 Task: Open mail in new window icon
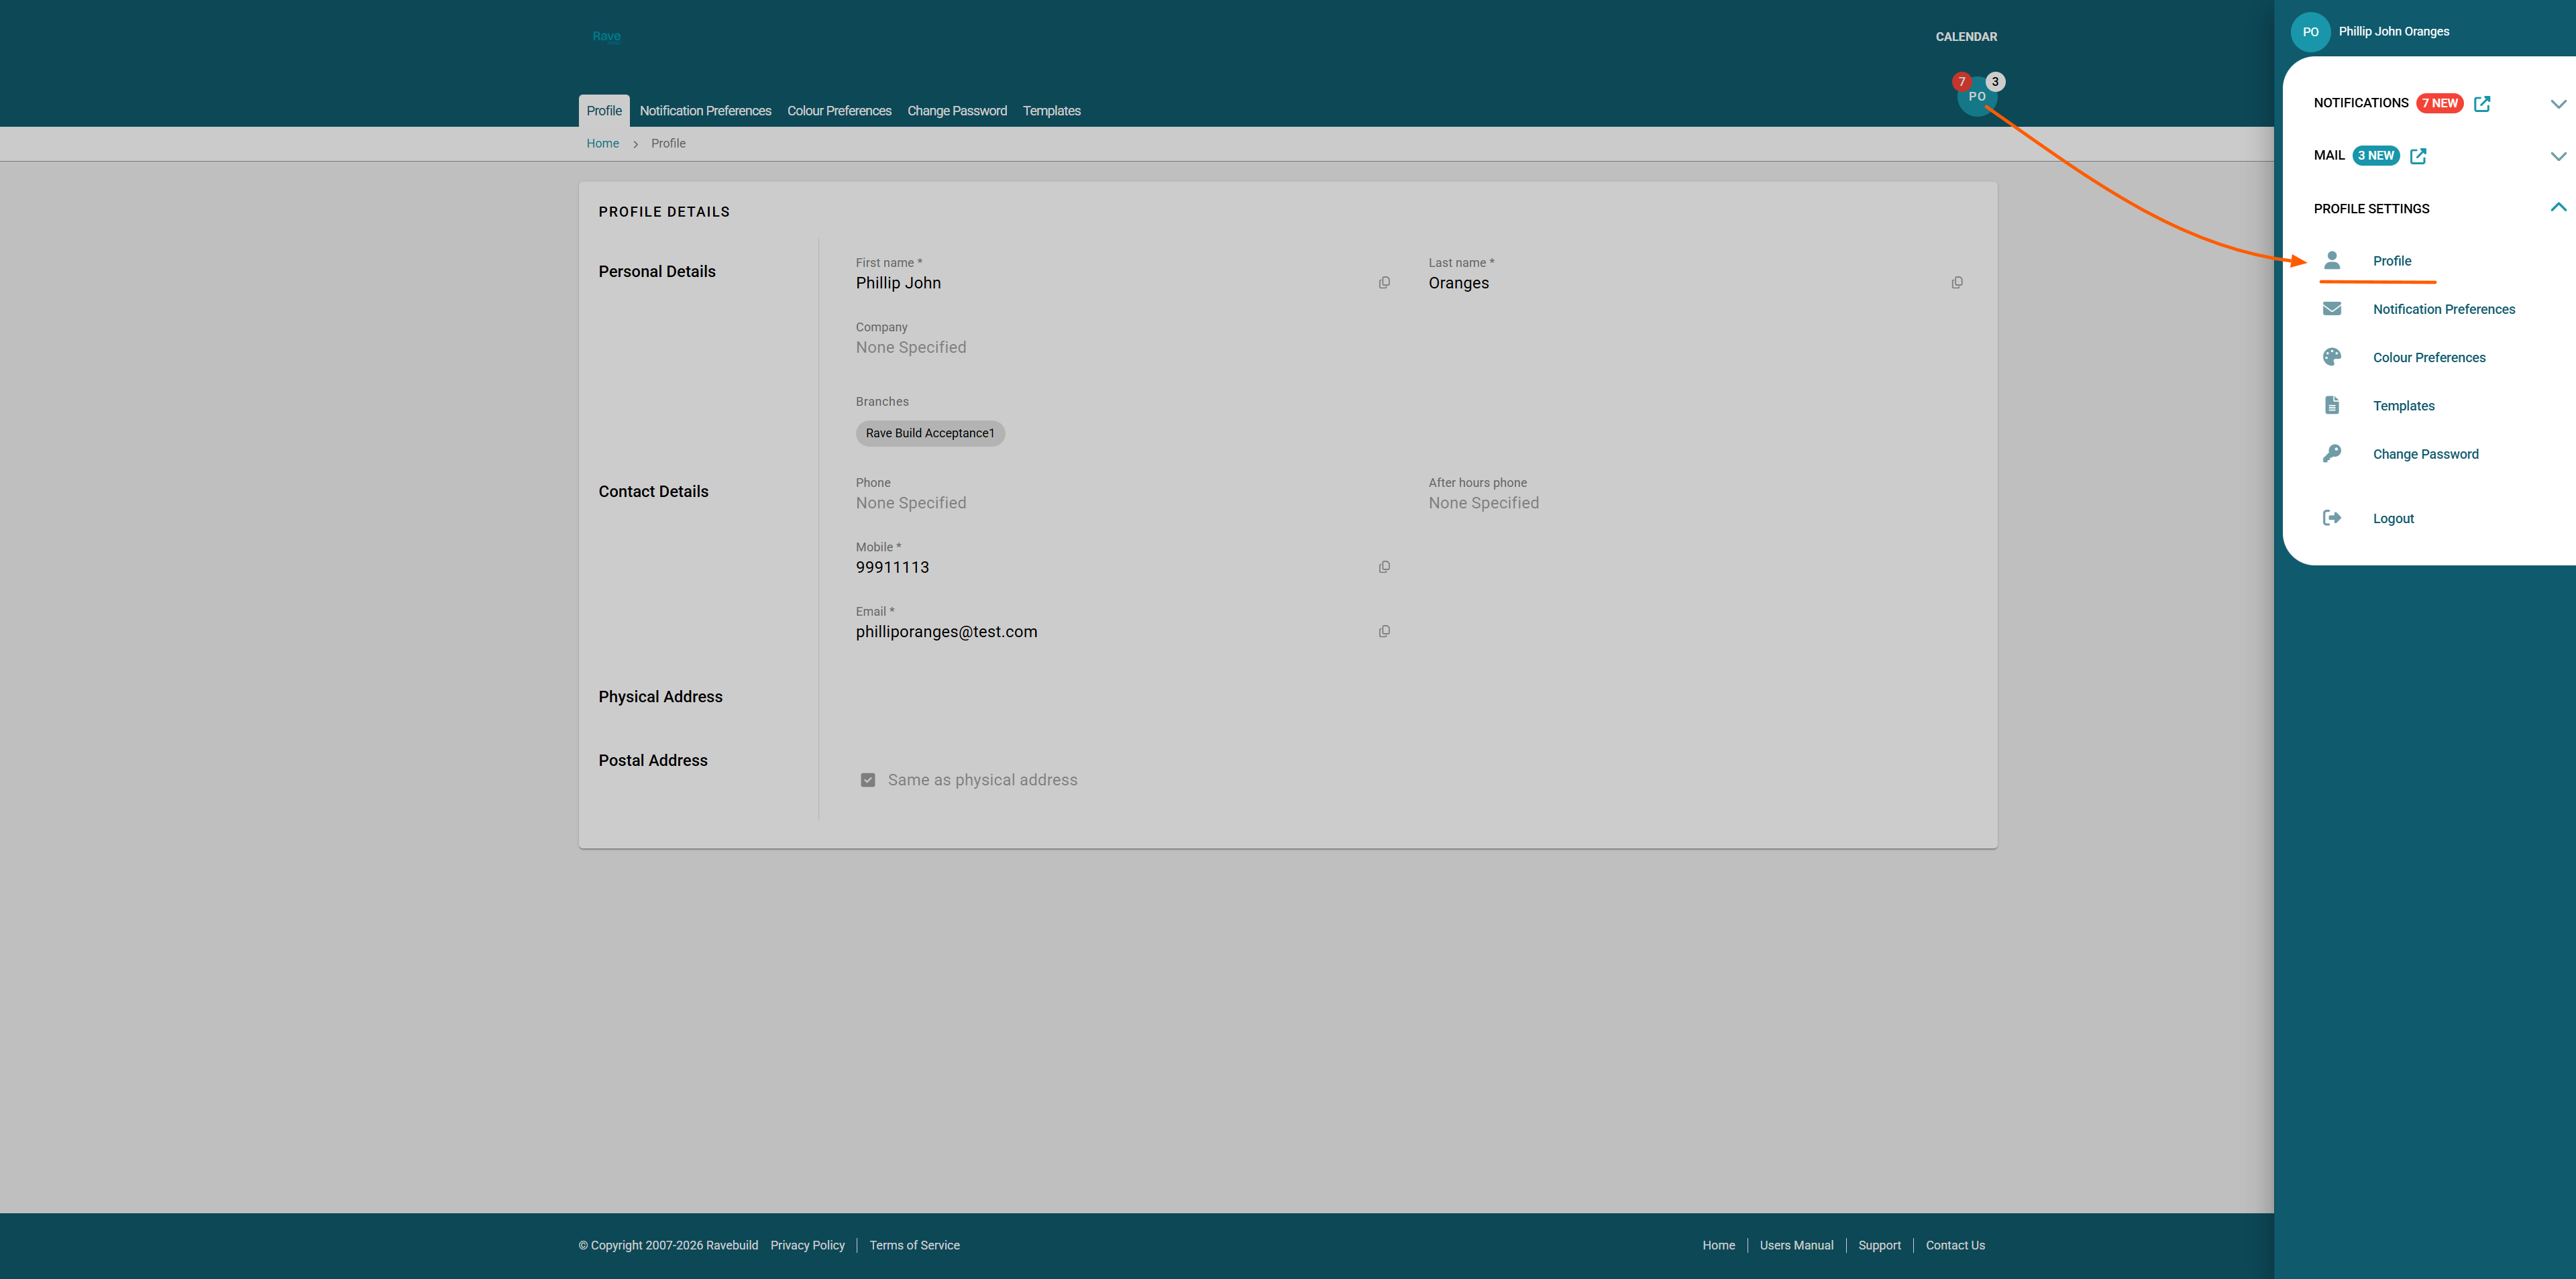[2418, 156]
